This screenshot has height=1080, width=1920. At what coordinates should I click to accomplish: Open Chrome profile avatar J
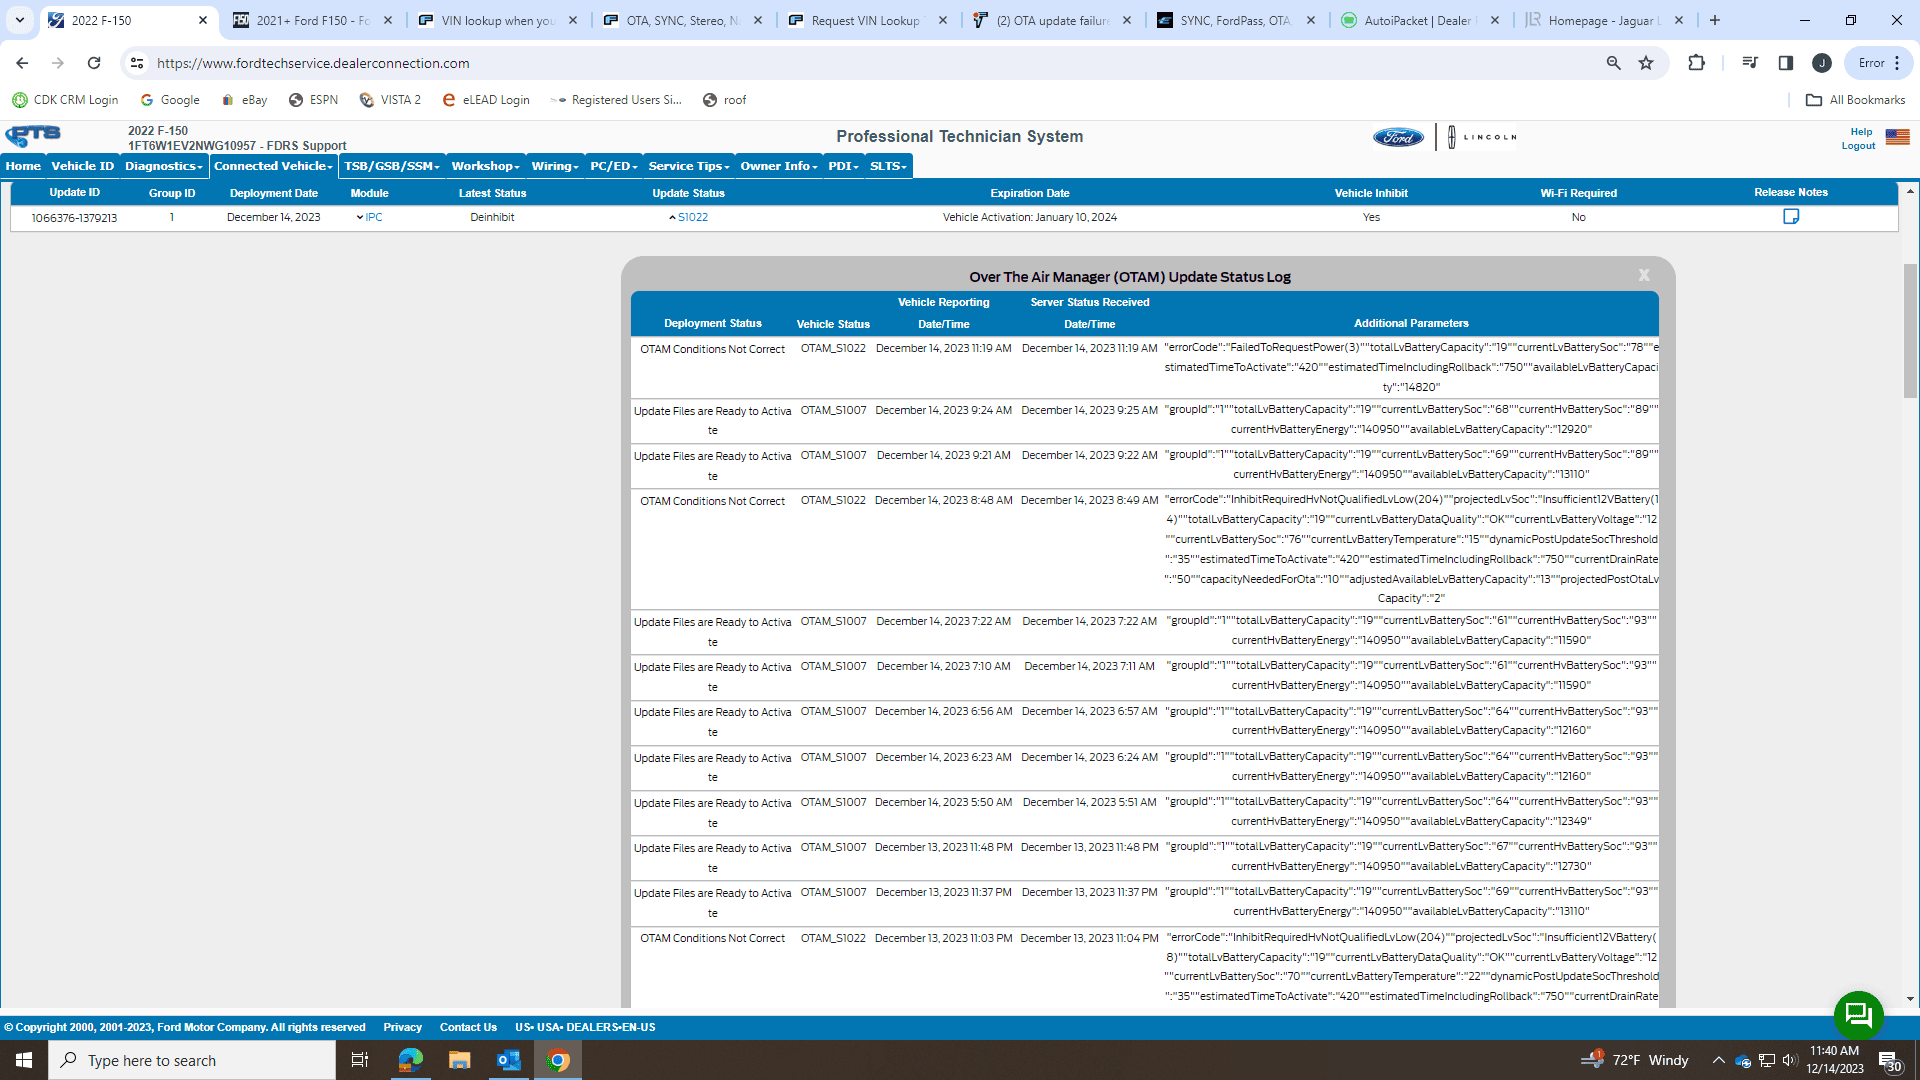coord(1822,63)
